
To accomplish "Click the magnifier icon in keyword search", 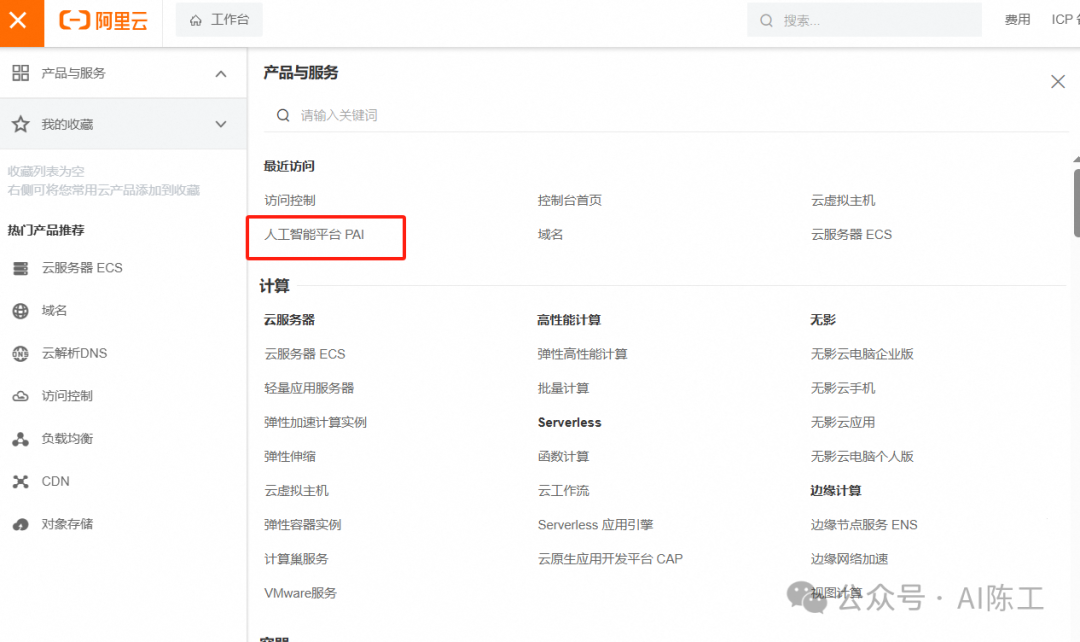I will pyautogui.click(x=283, y=115).
